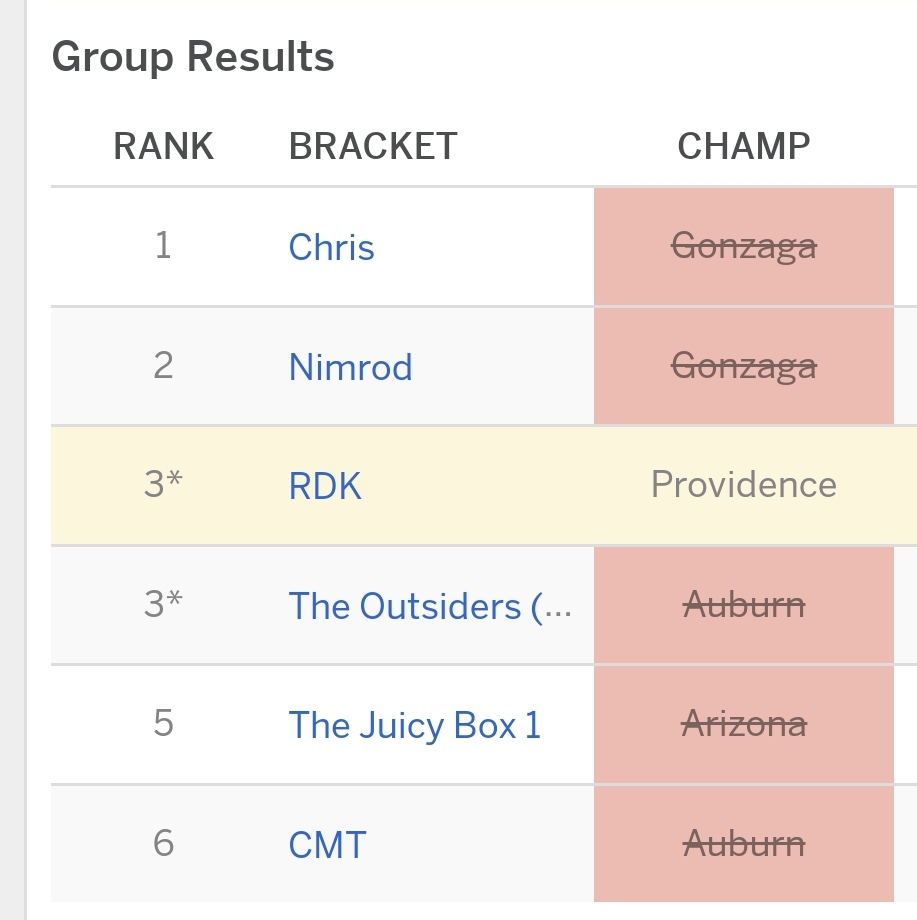Viewport: 917px width, 920px height.
Task: Open The Outsiders bracket link
Action: tap(429, 606)
